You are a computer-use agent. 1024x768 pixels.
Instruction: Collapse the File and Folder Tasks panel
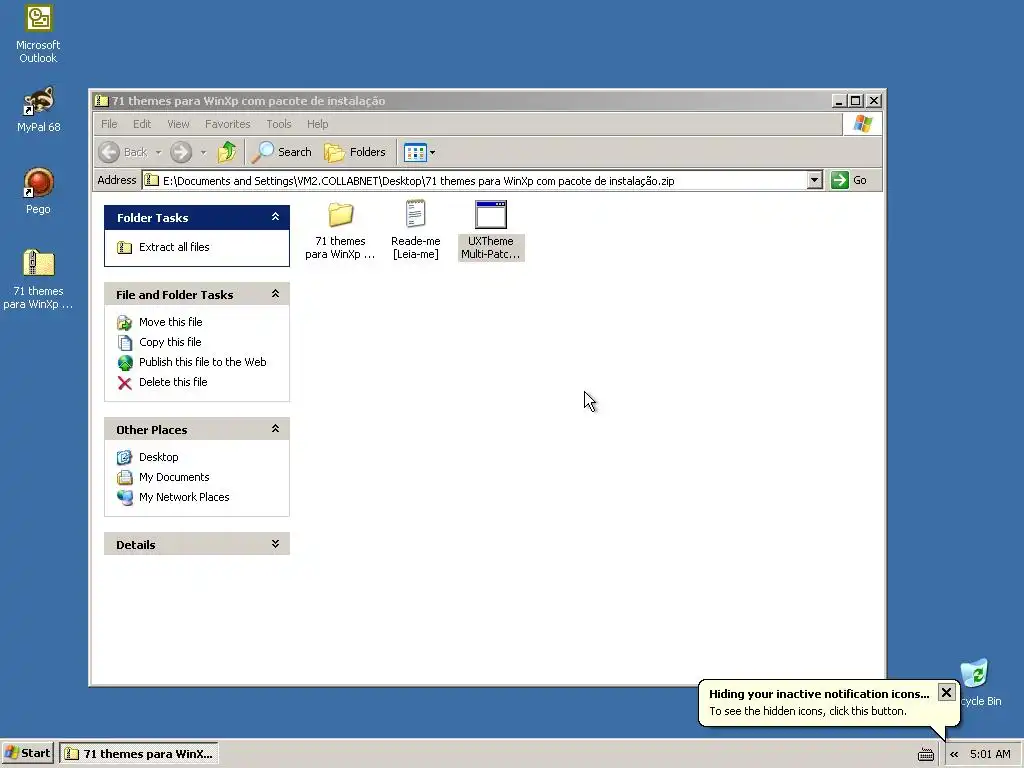click(x=276, y=294)
